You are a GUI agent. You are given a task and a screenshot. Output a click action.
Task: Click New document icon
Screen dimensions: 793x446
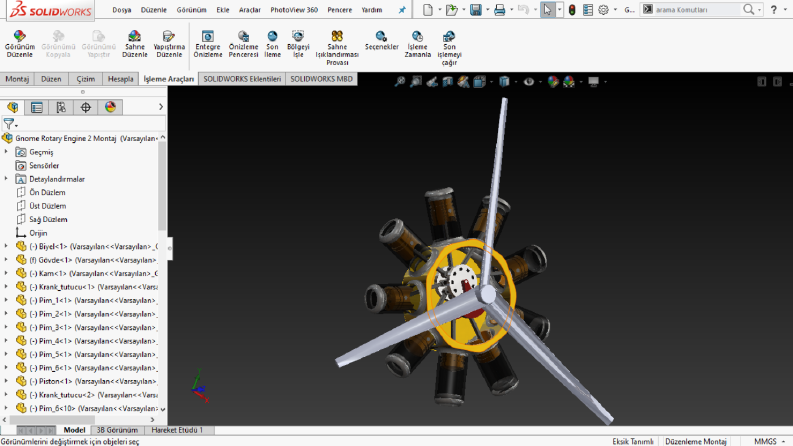pyautogui.click(x=428, y=10)
